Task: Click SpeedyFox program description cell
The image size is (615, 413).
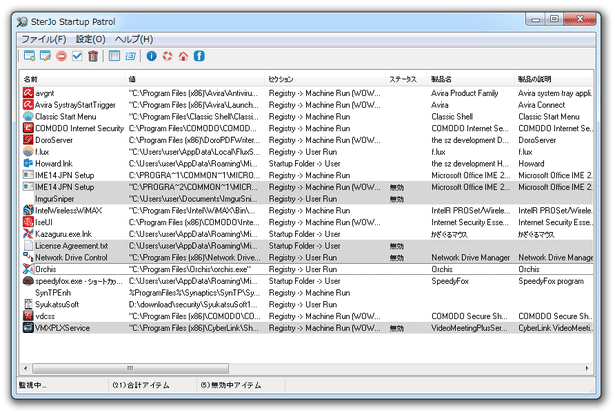Action: tap(551, 281)
